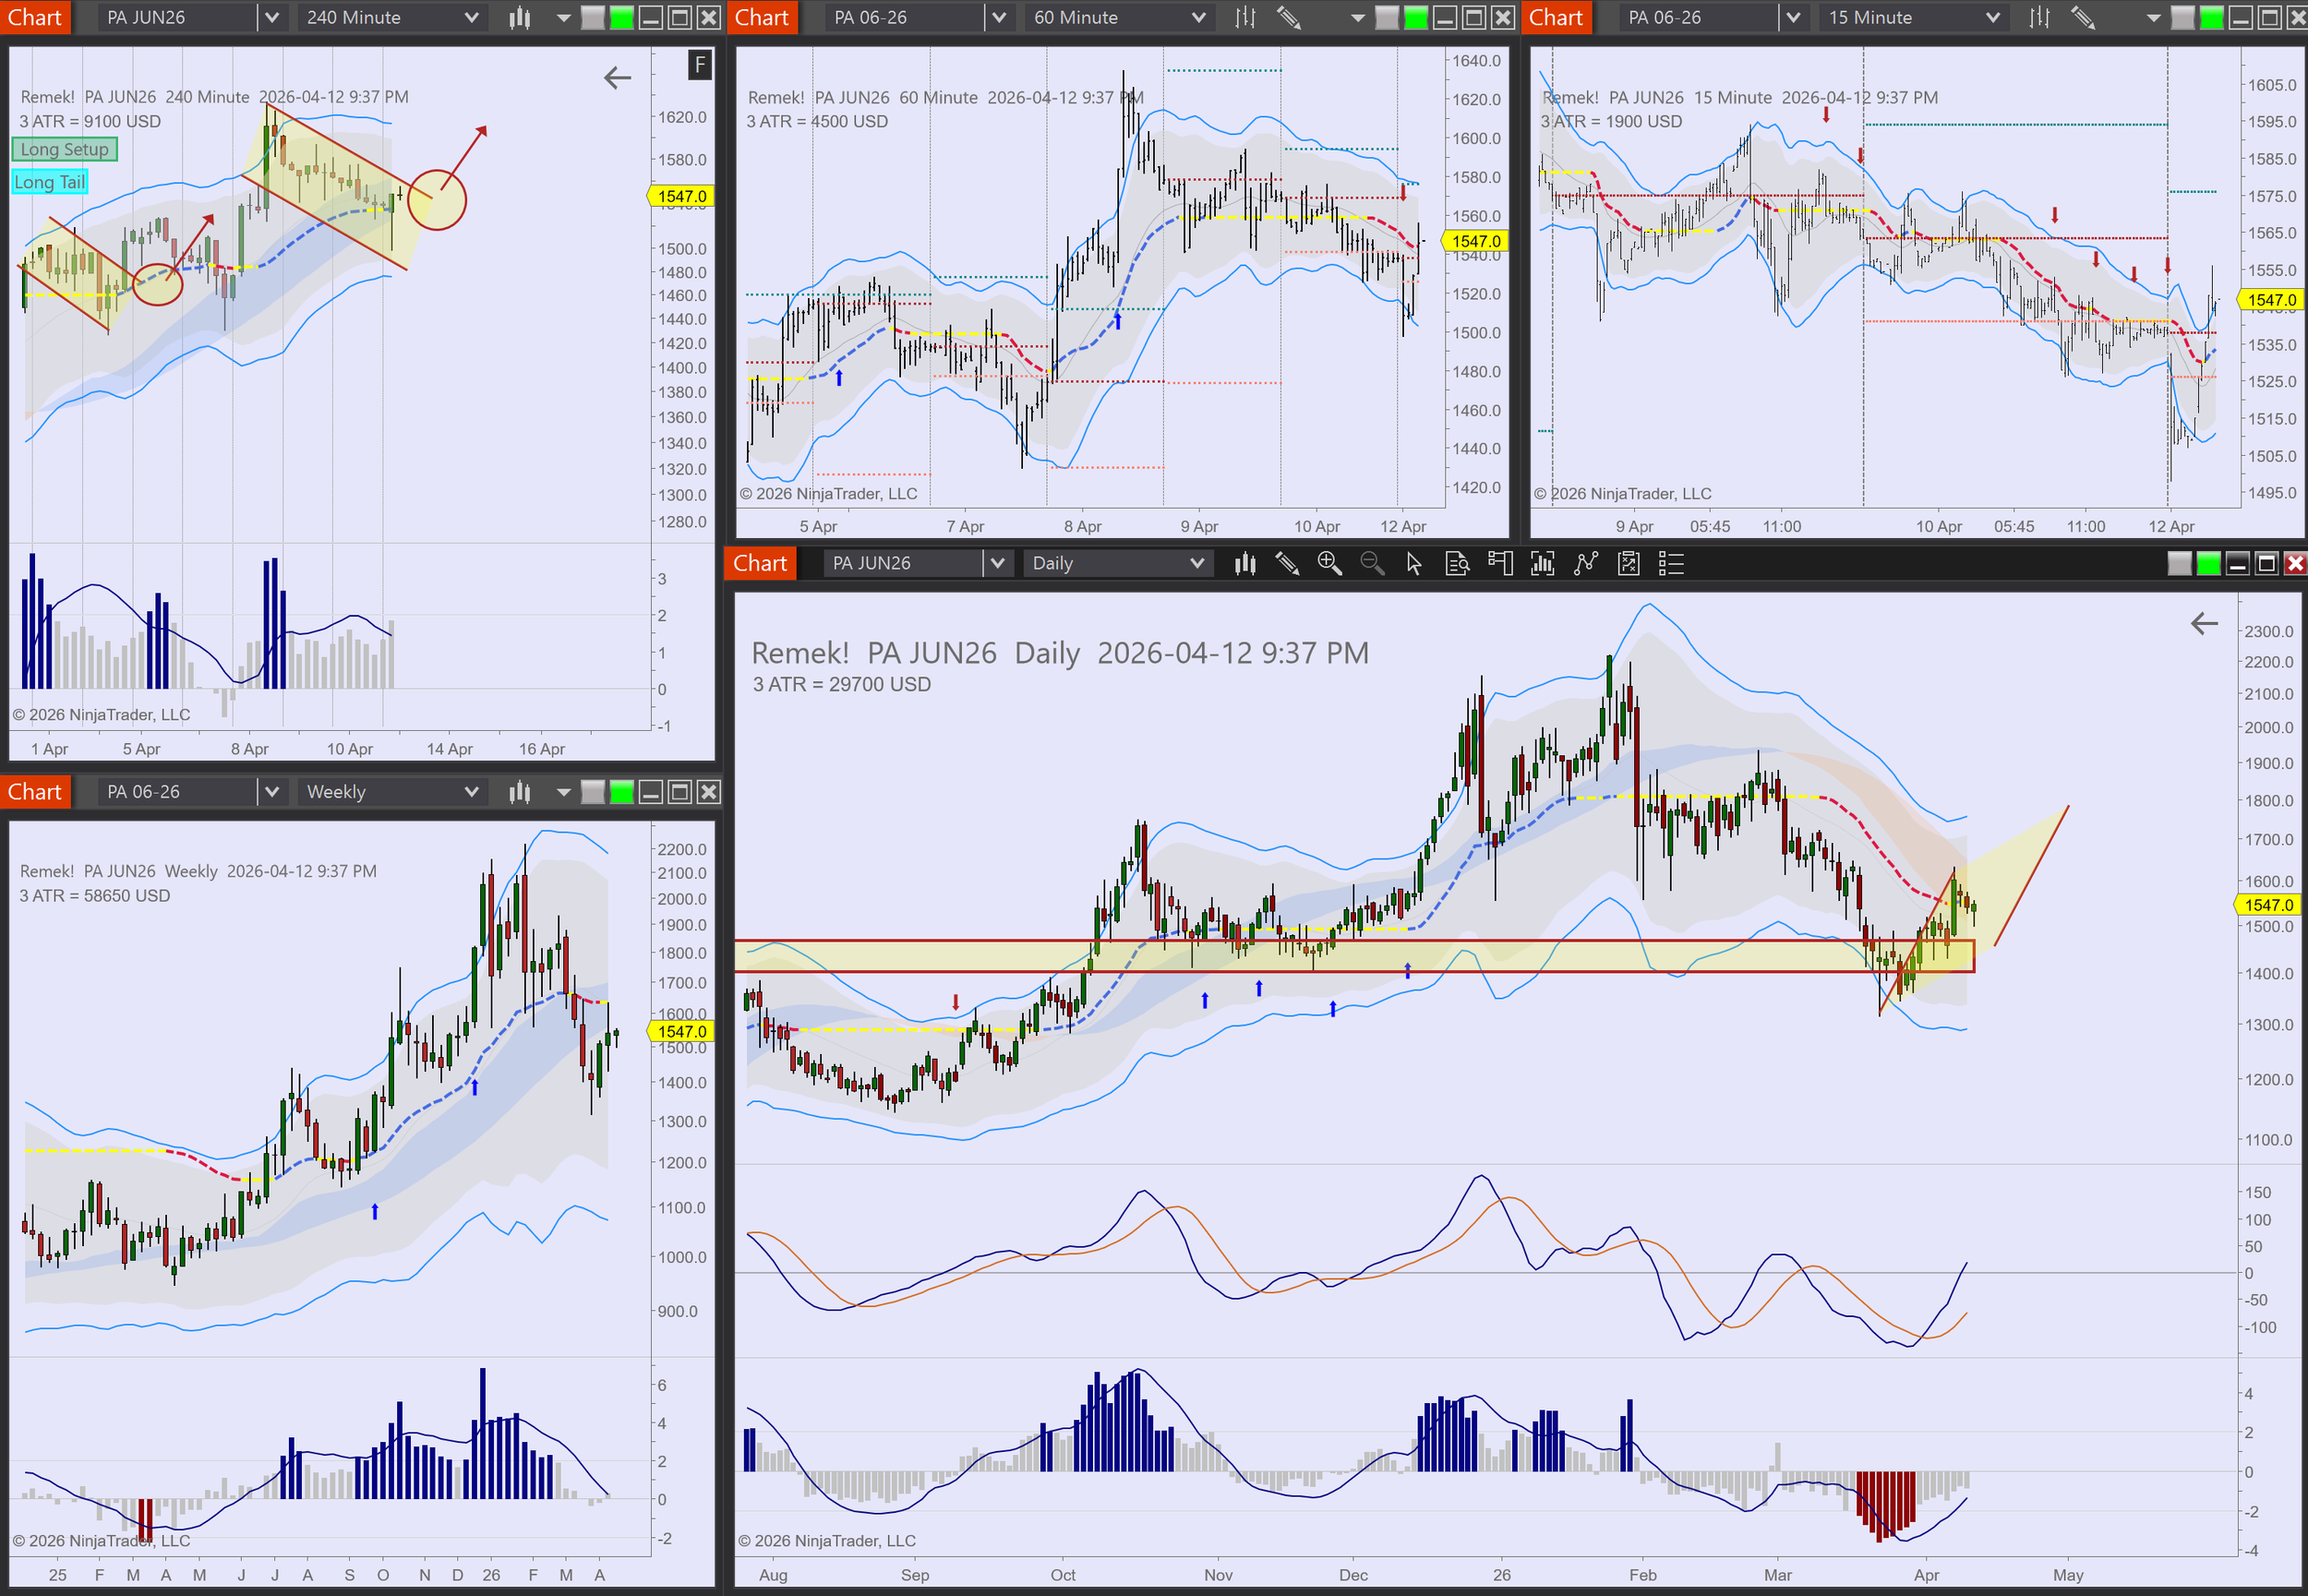Image resolution: width=2308 pixels, height=1596 pixels.
Task: Open Bar Style icon on Daily chart
Action: (1245, 564)
